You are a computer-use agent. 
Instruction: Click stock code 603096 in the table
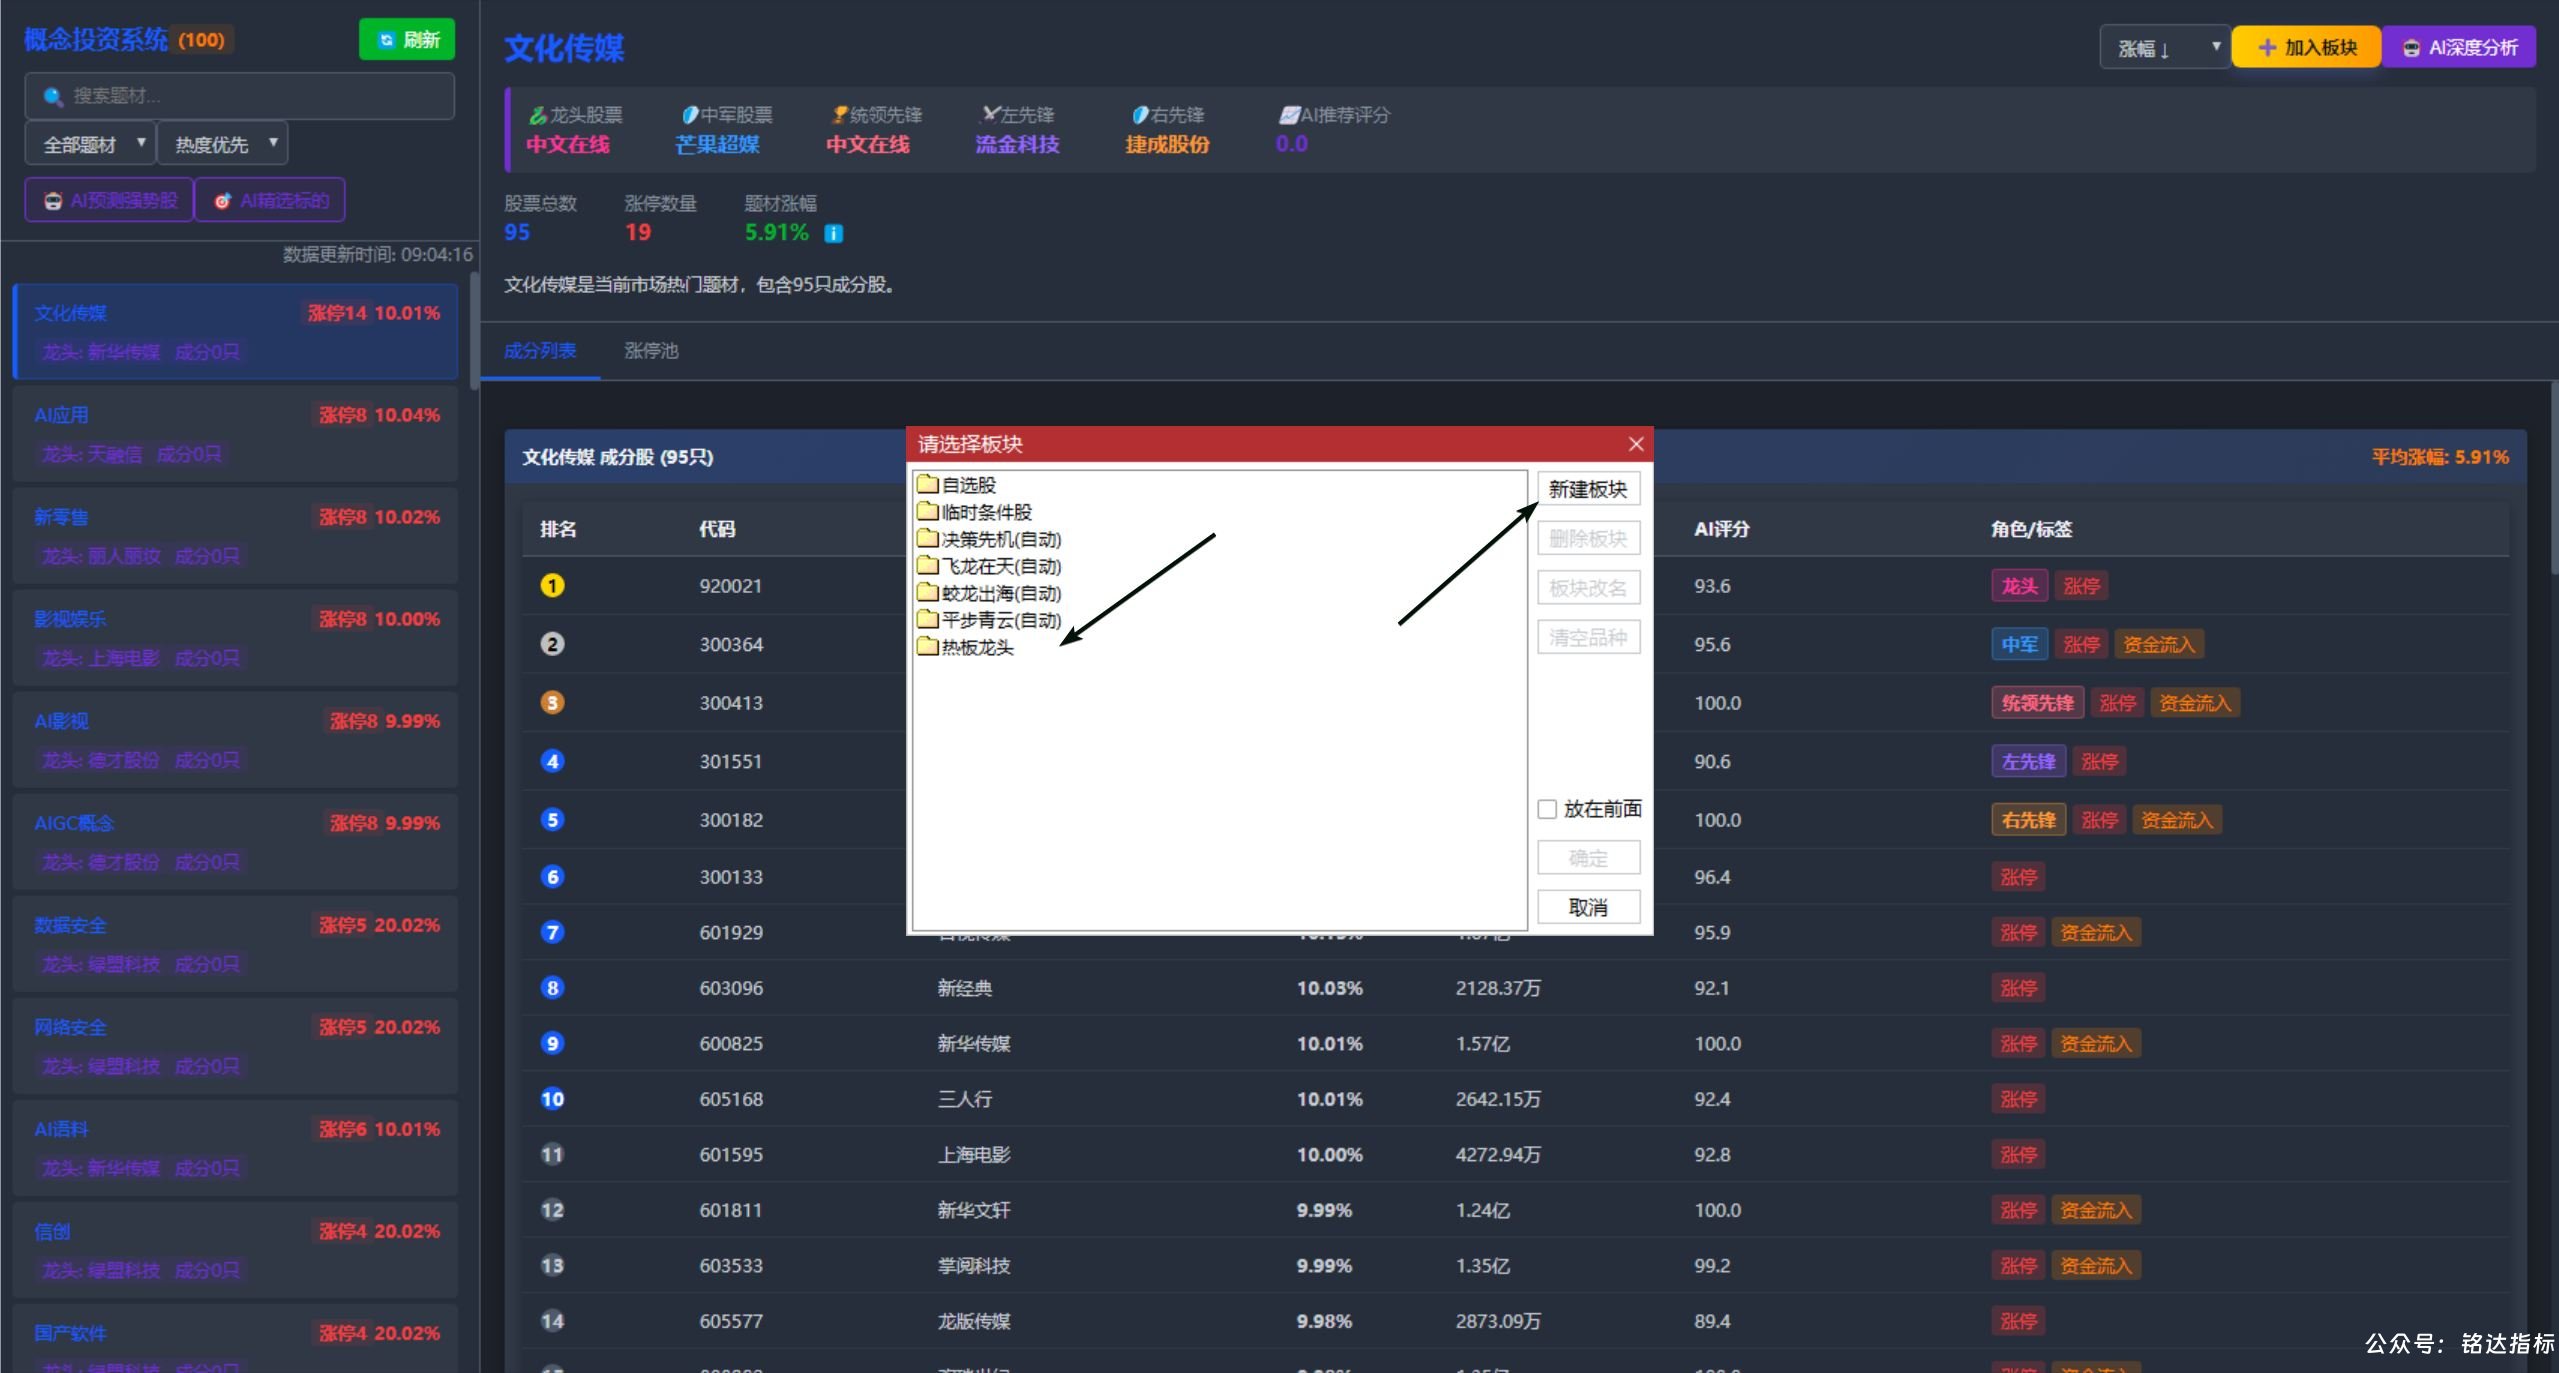731,988
